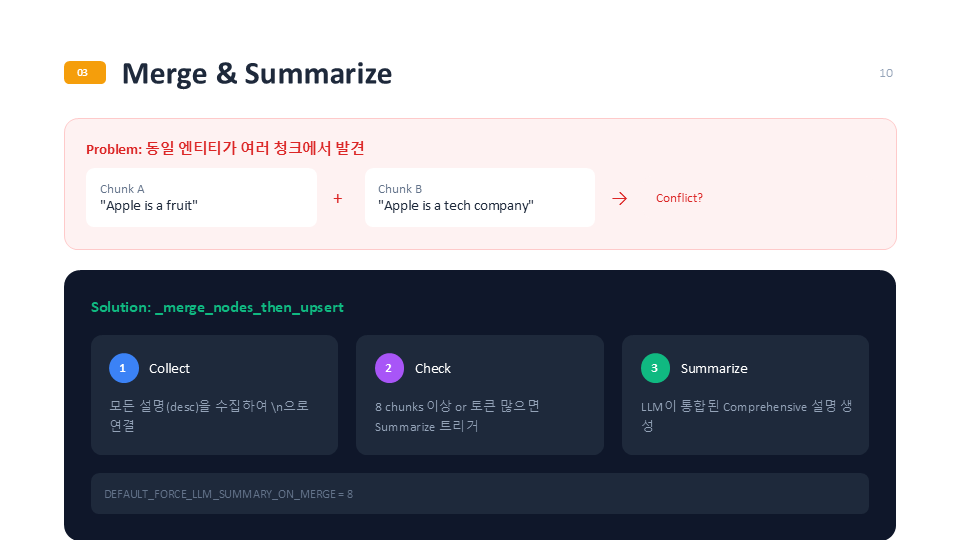Click the red Problem heading text

point(225,148)
